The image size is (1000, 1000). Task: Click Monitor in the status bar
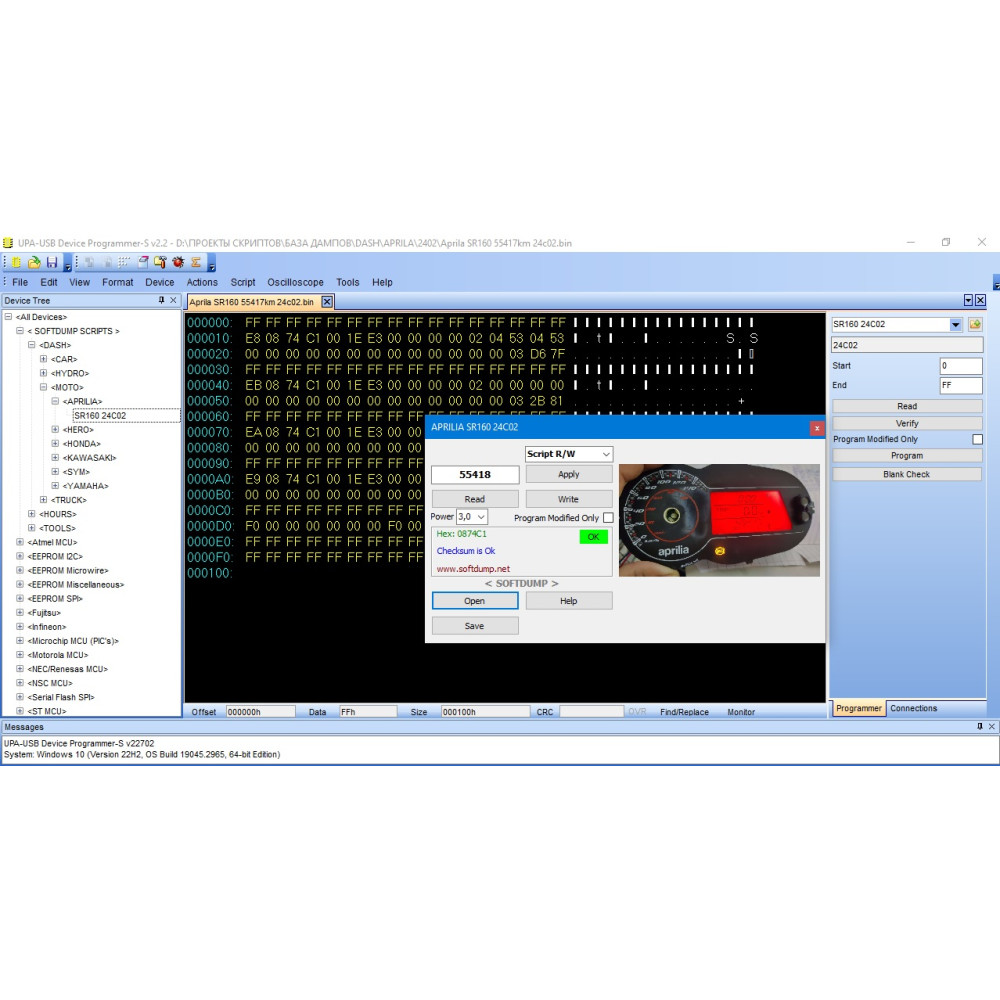click(740, 712)
